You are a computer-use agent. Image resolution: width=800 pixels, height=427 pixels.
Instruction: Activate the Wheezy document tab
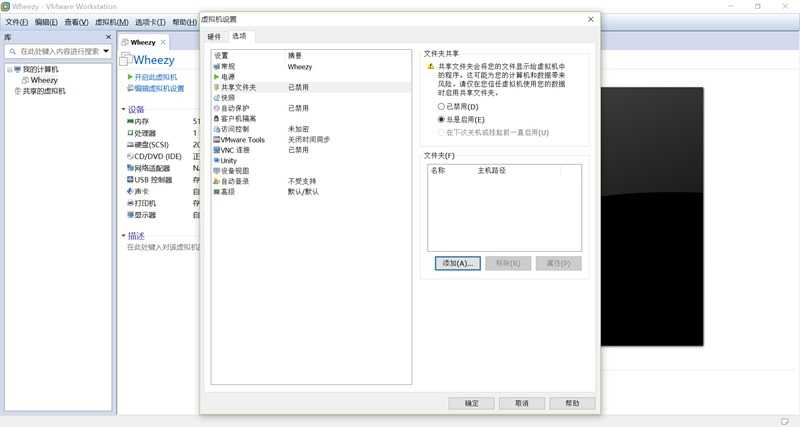pos(143,42)
